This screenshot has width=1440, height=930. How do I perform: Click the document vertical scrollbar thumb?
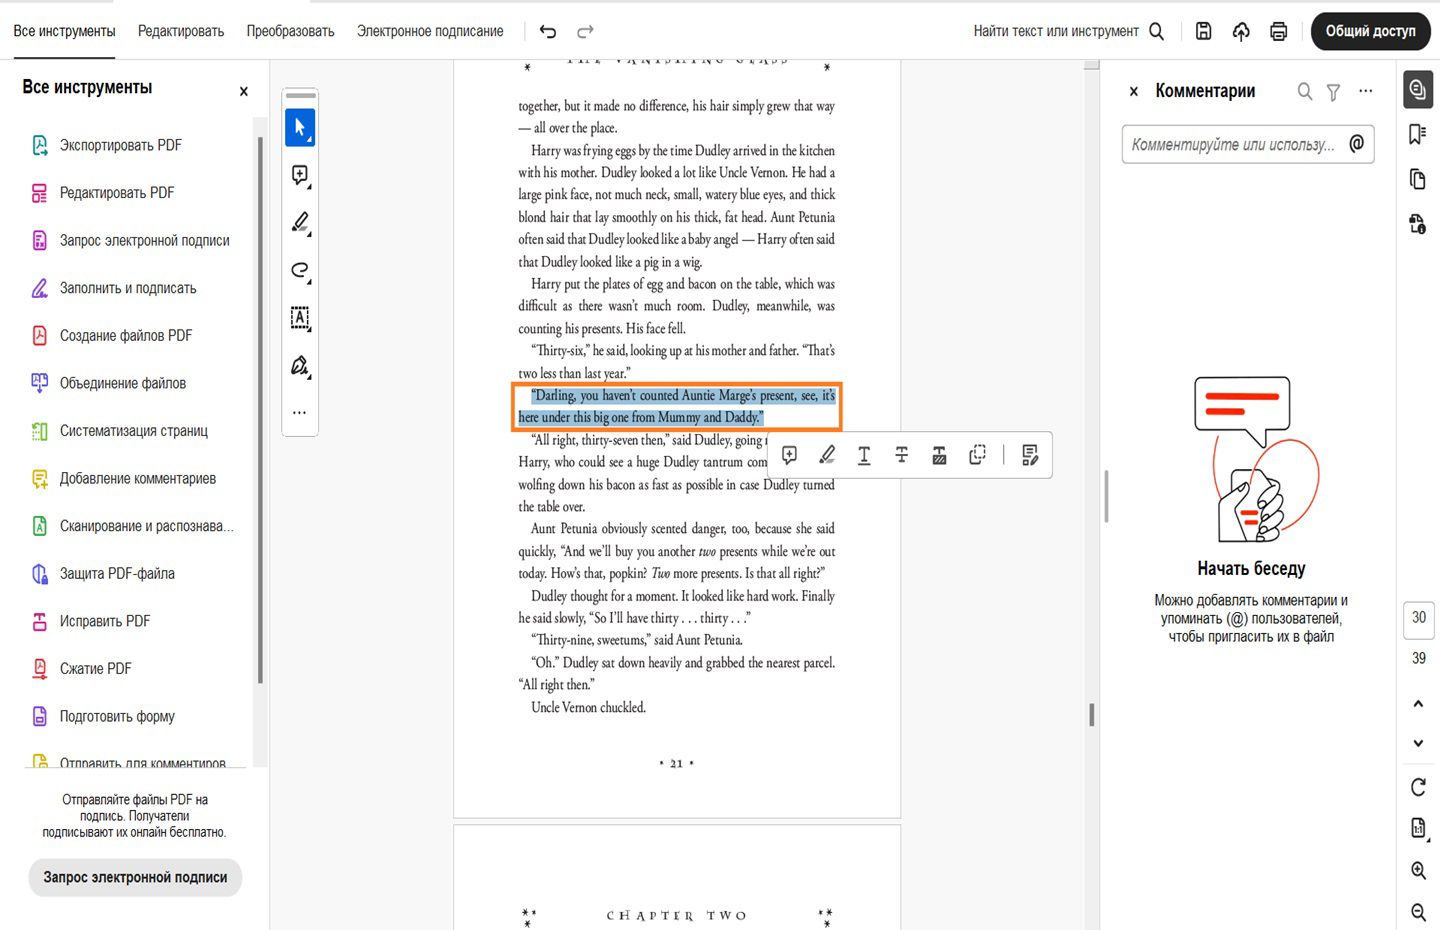(1091, 714)
